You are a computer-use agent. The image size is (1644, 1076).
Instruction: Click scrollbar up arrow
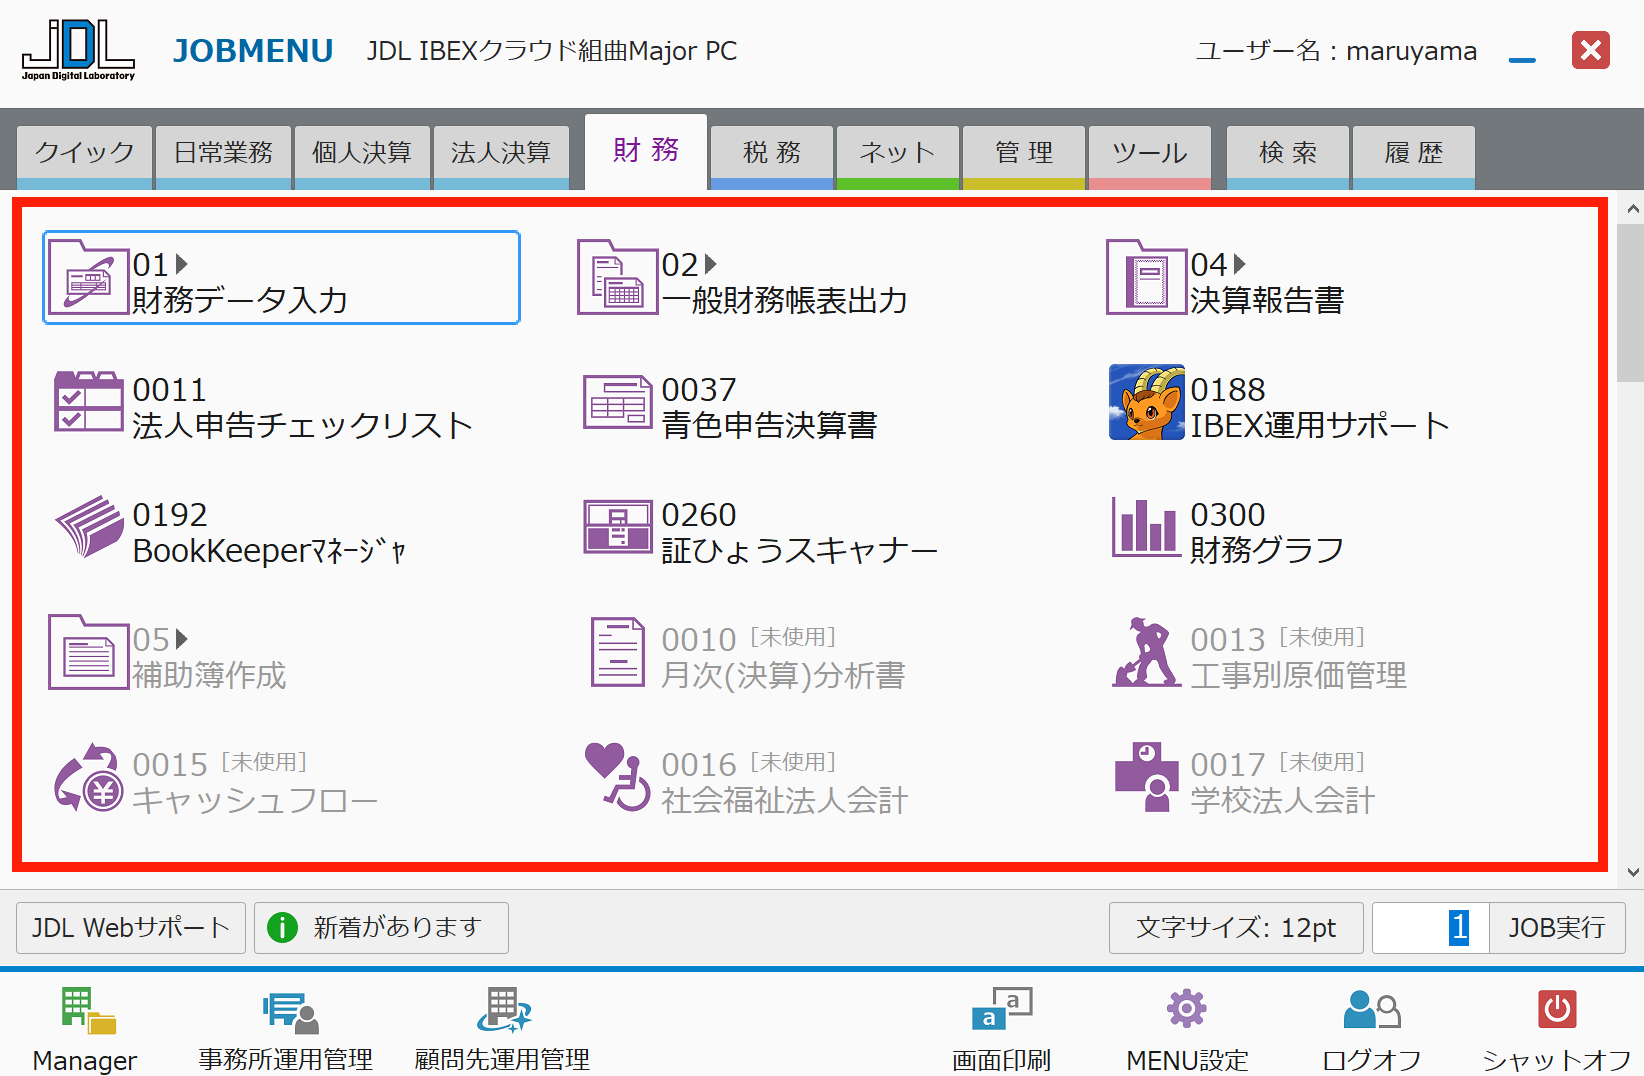click(1633, 209)
